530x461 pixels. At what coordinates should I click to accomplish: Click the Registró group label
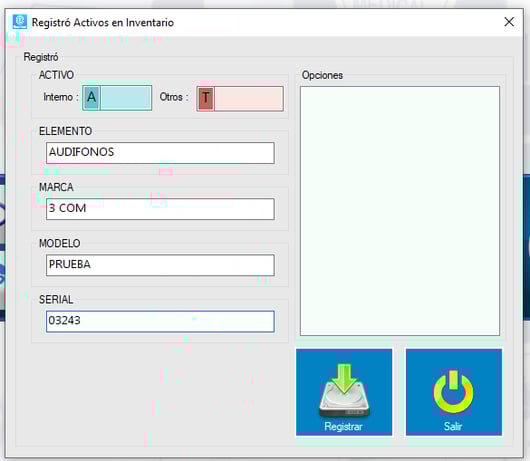[x=41, y=57]
